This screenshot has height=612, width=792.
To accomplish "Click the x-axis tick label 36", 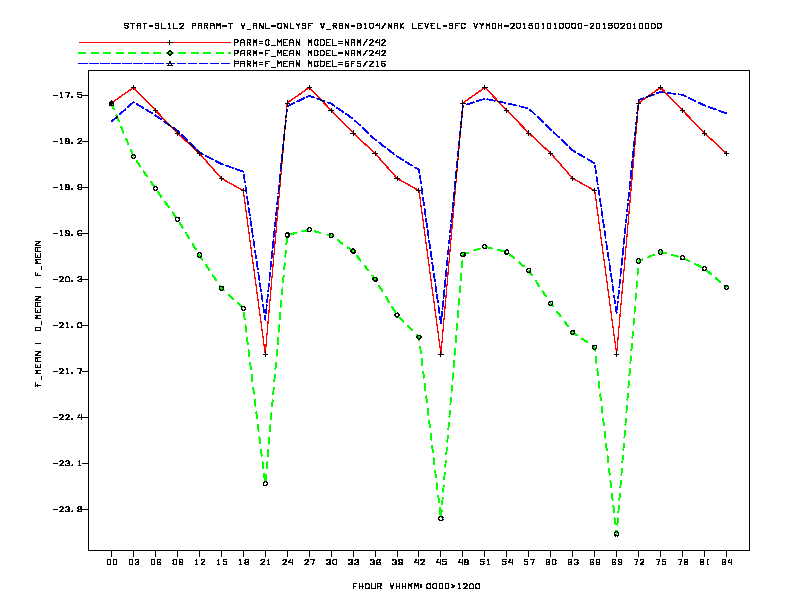I will coord(375,562).
